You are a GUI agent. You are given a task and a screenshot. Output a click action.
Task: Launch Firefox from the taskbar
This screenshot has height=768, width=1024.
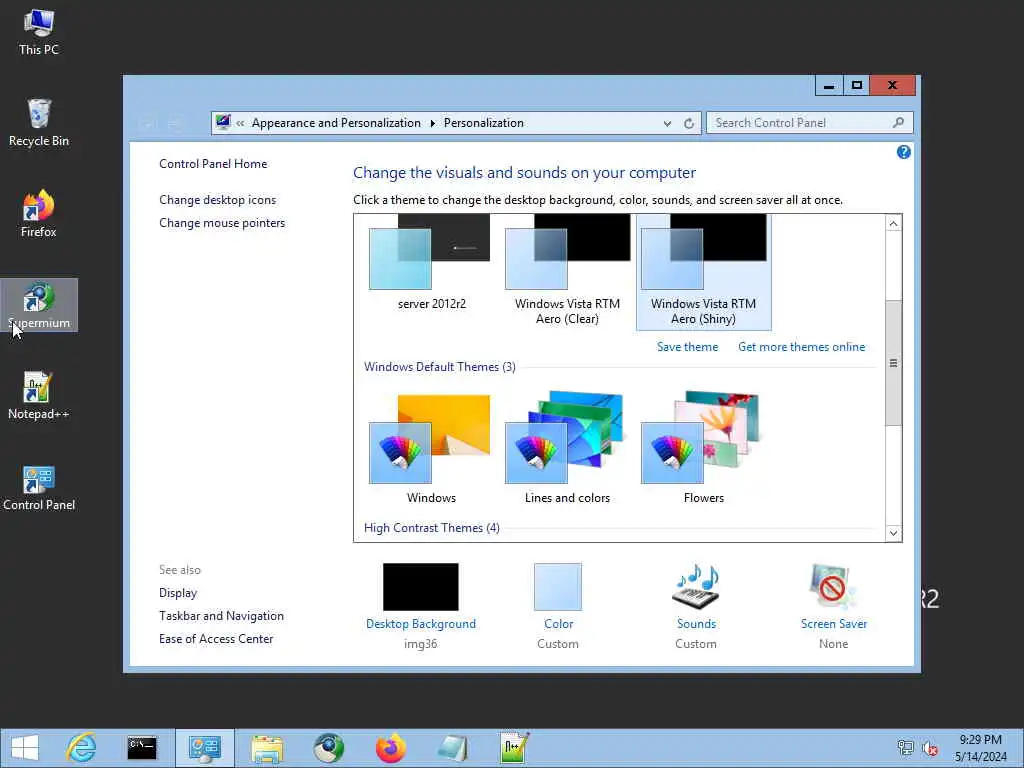point(390,748)
